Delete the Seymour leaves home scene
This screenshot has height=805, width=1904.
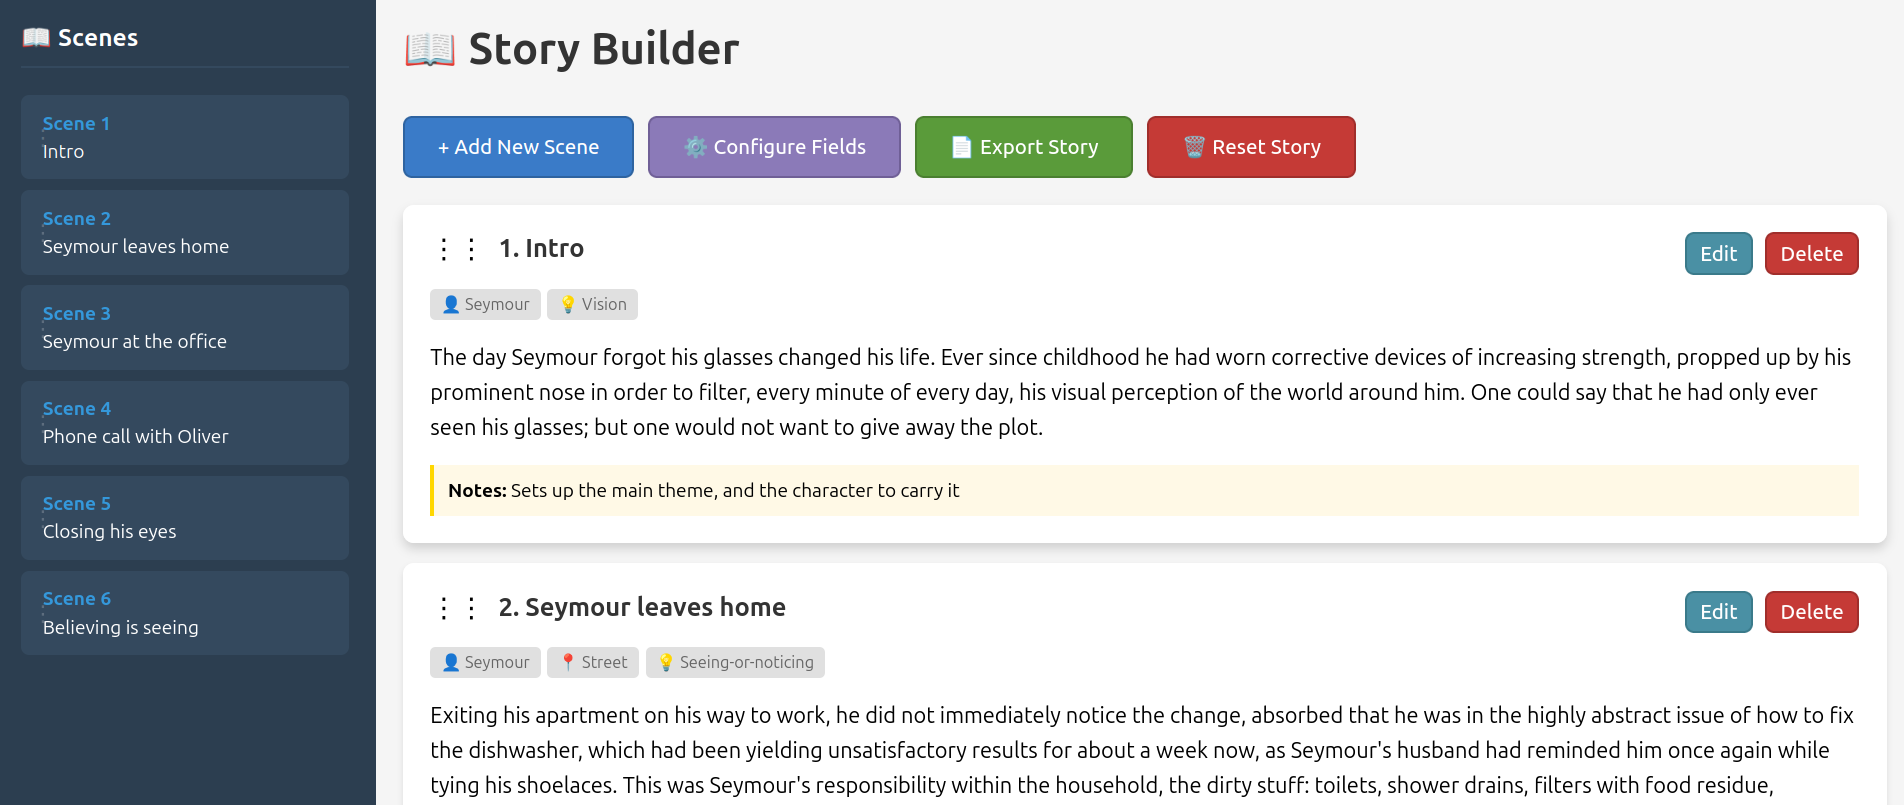pos(1811,612)
